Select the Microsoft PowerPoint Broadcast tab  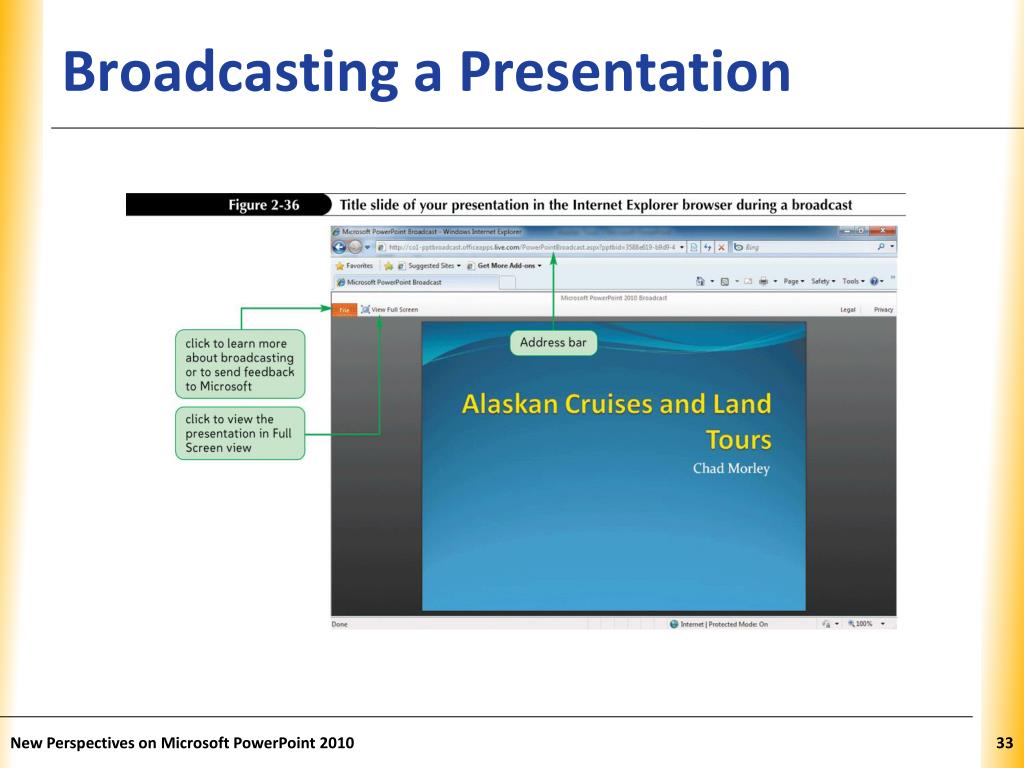417,282
